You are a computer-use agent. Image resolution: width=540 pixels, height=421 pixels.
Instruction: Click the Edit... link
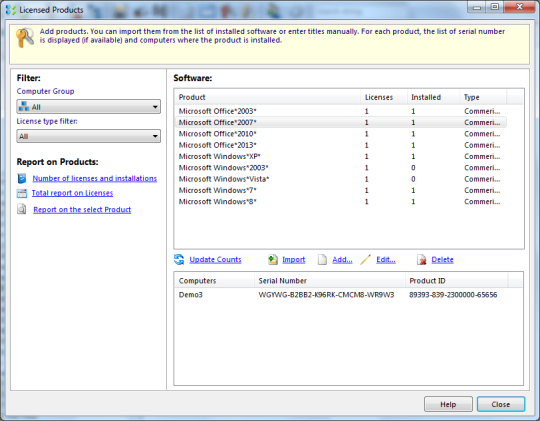(x=386, y=259)
